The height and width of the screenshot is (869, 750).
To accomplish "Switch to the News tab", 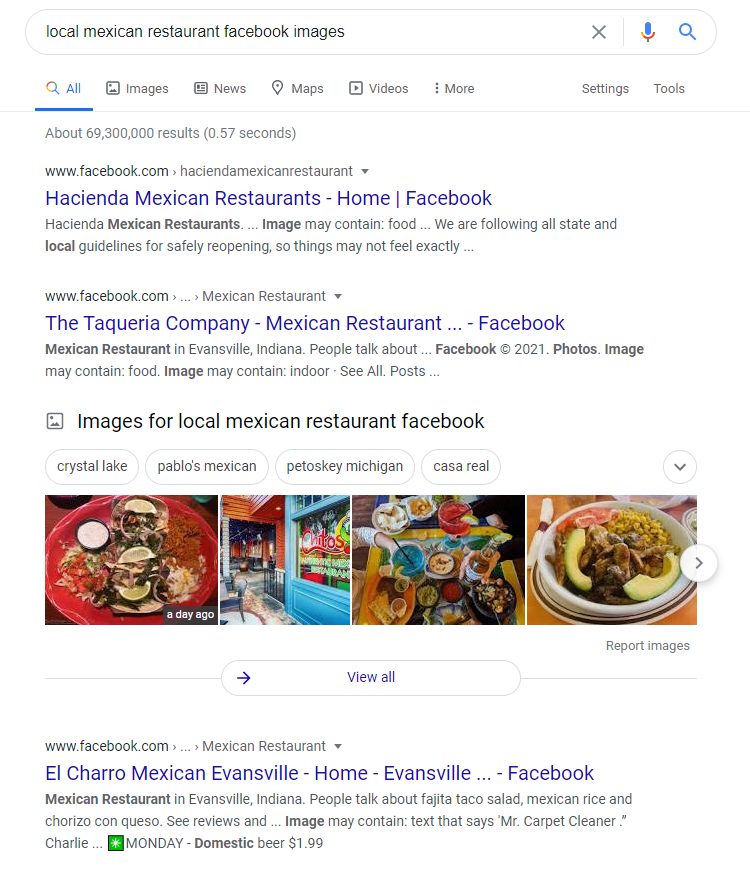I will click(x=220, y=89).
